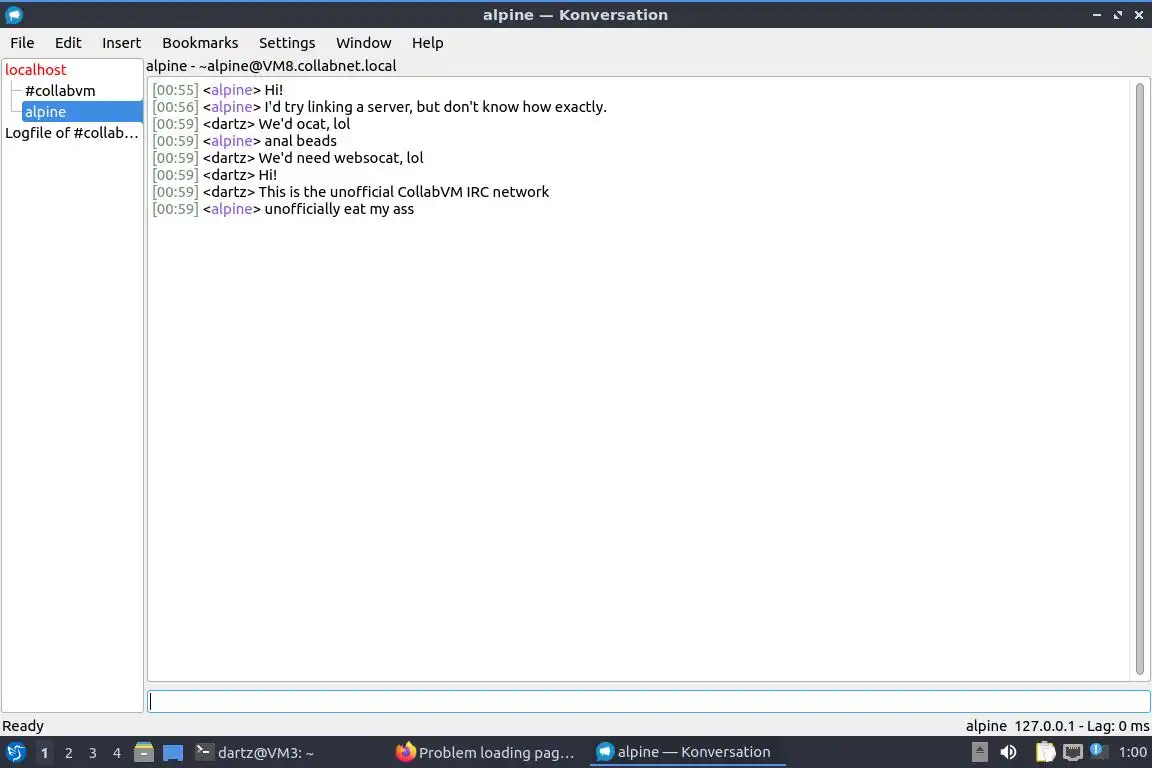Click the notification tray icon with badge
The image size is (1152, 768).
click(1098, 750)
